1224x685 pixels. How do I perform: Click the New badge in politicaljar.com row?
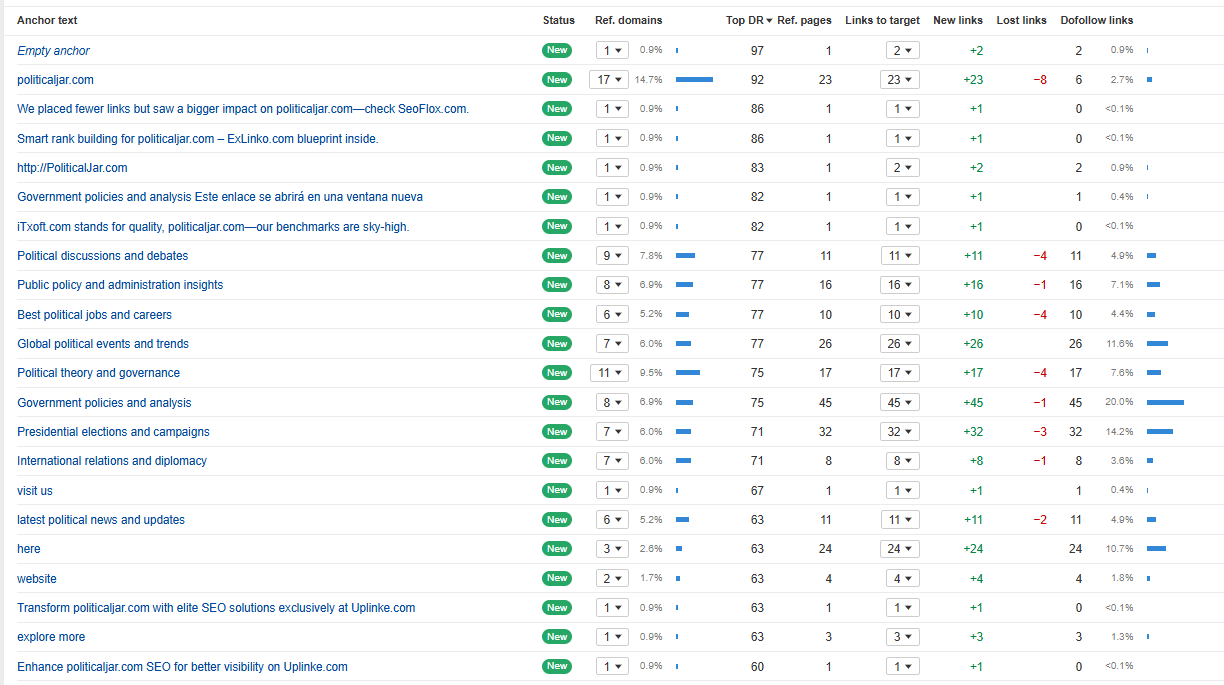(x=557, y=80)
